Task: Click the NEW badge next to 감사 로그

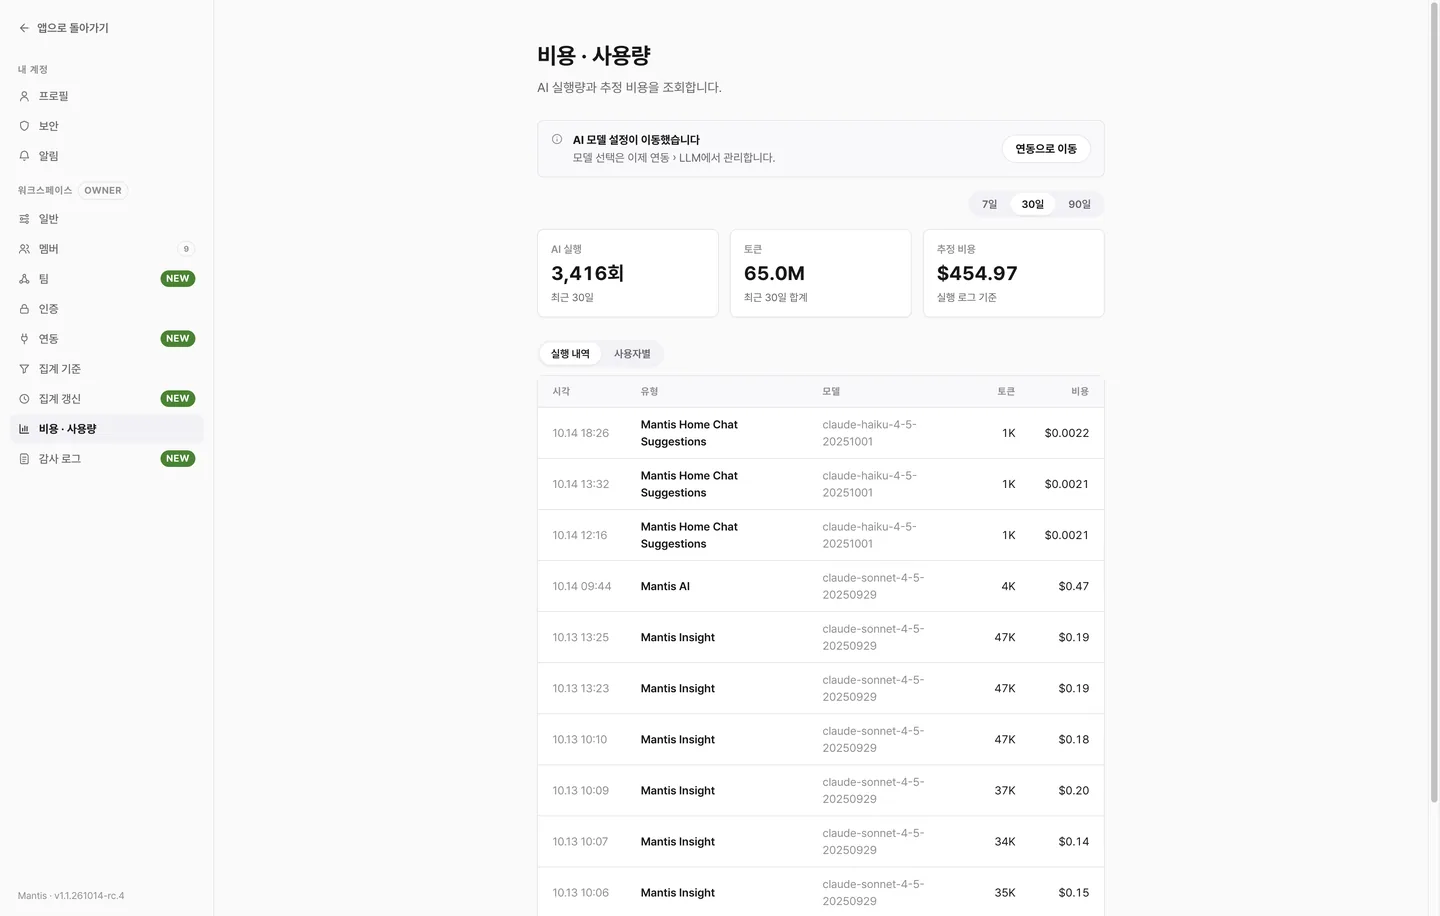Action: [x=178, y=459]
